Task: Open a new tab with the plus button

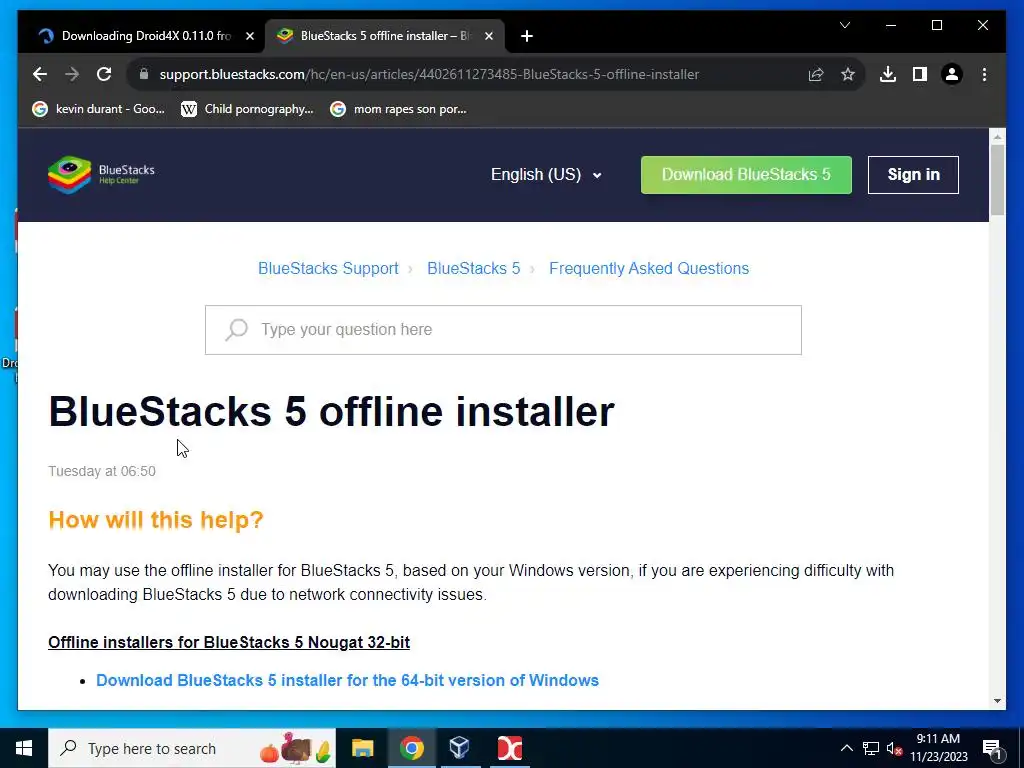Action: click(527, 36)
